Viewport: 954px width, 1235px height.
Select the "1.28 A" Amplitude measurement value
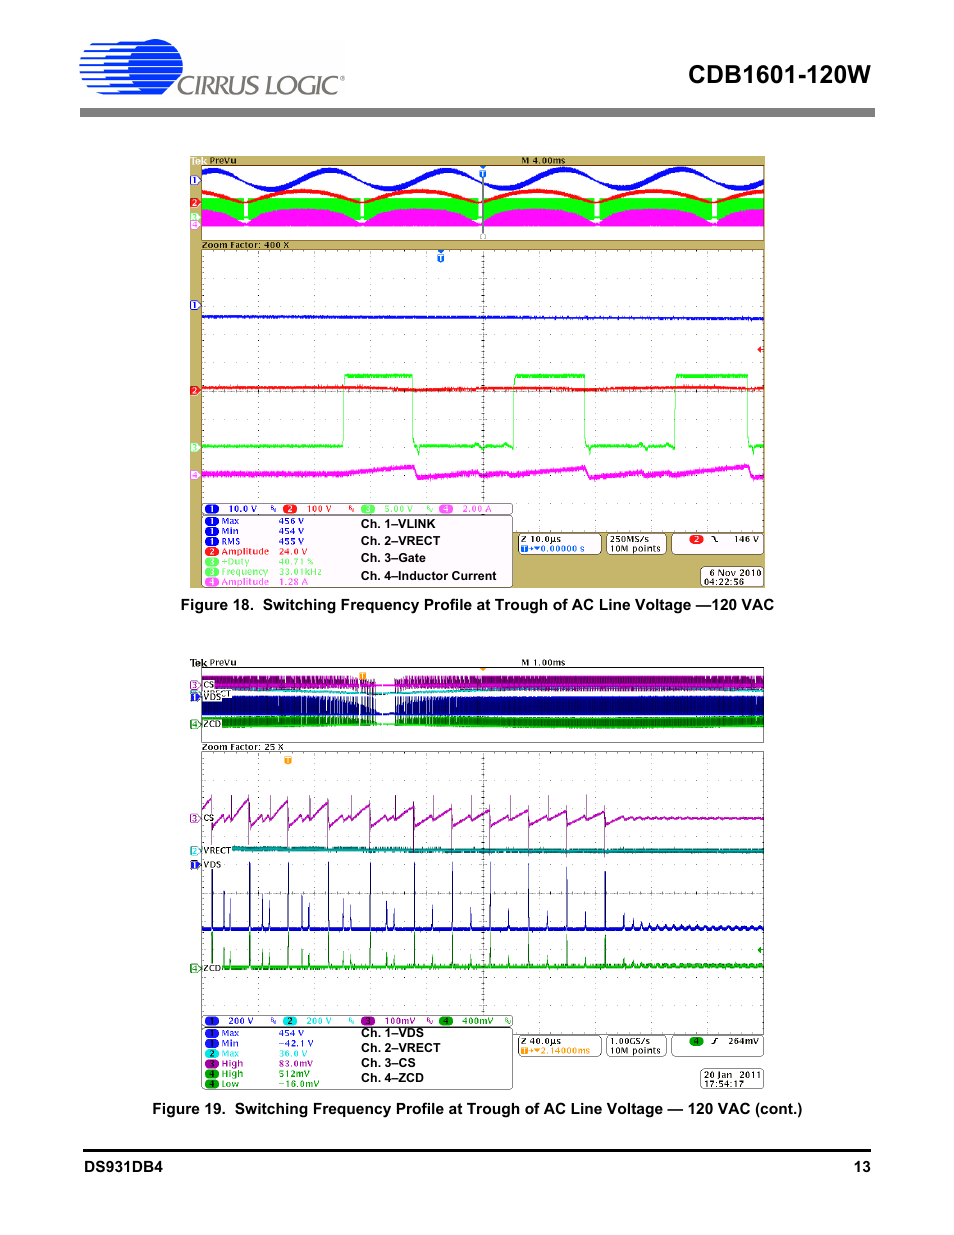tap(293, 582)
